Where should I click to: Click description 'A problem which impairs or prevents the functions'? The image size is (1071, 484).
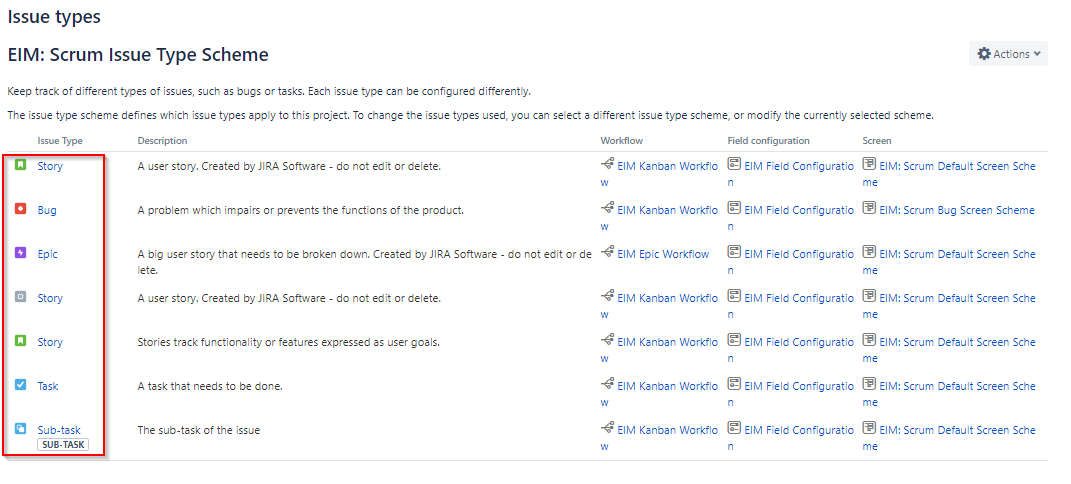[x=301, y=210]
